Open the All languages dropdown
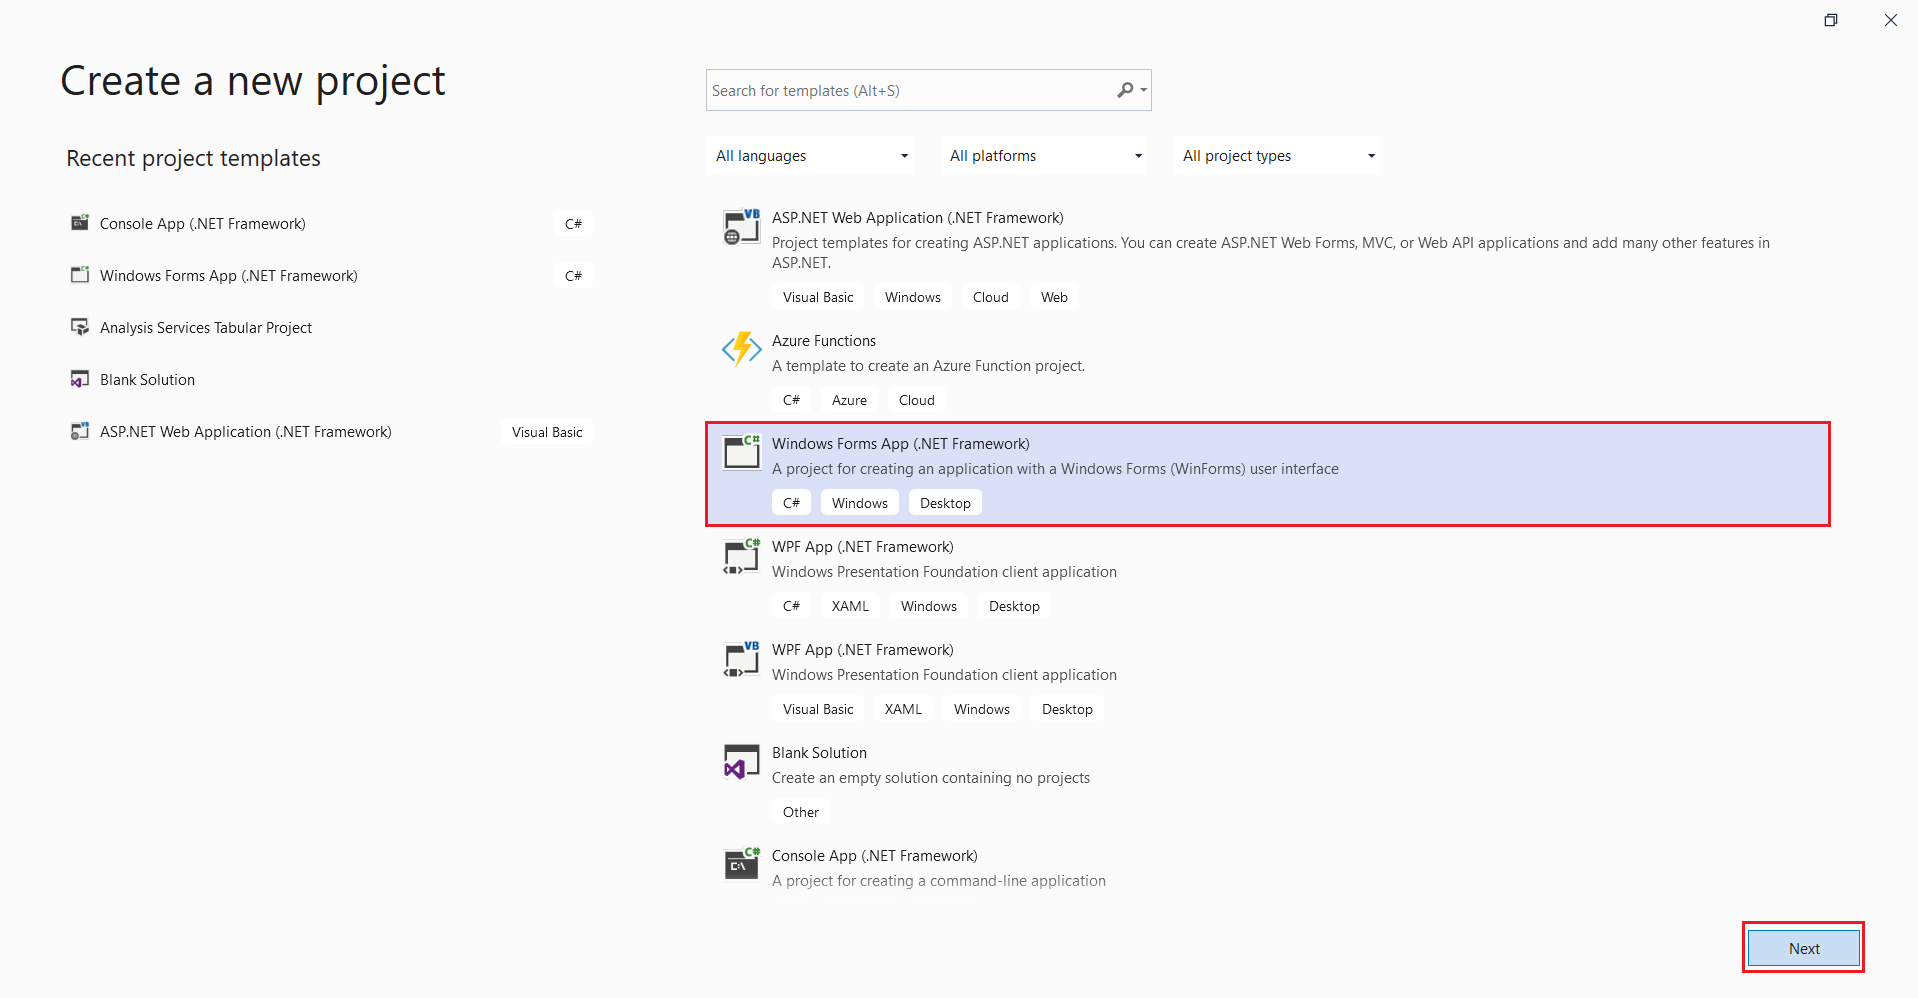Screen dimensions: 1918x998 [x=810, y=156]
